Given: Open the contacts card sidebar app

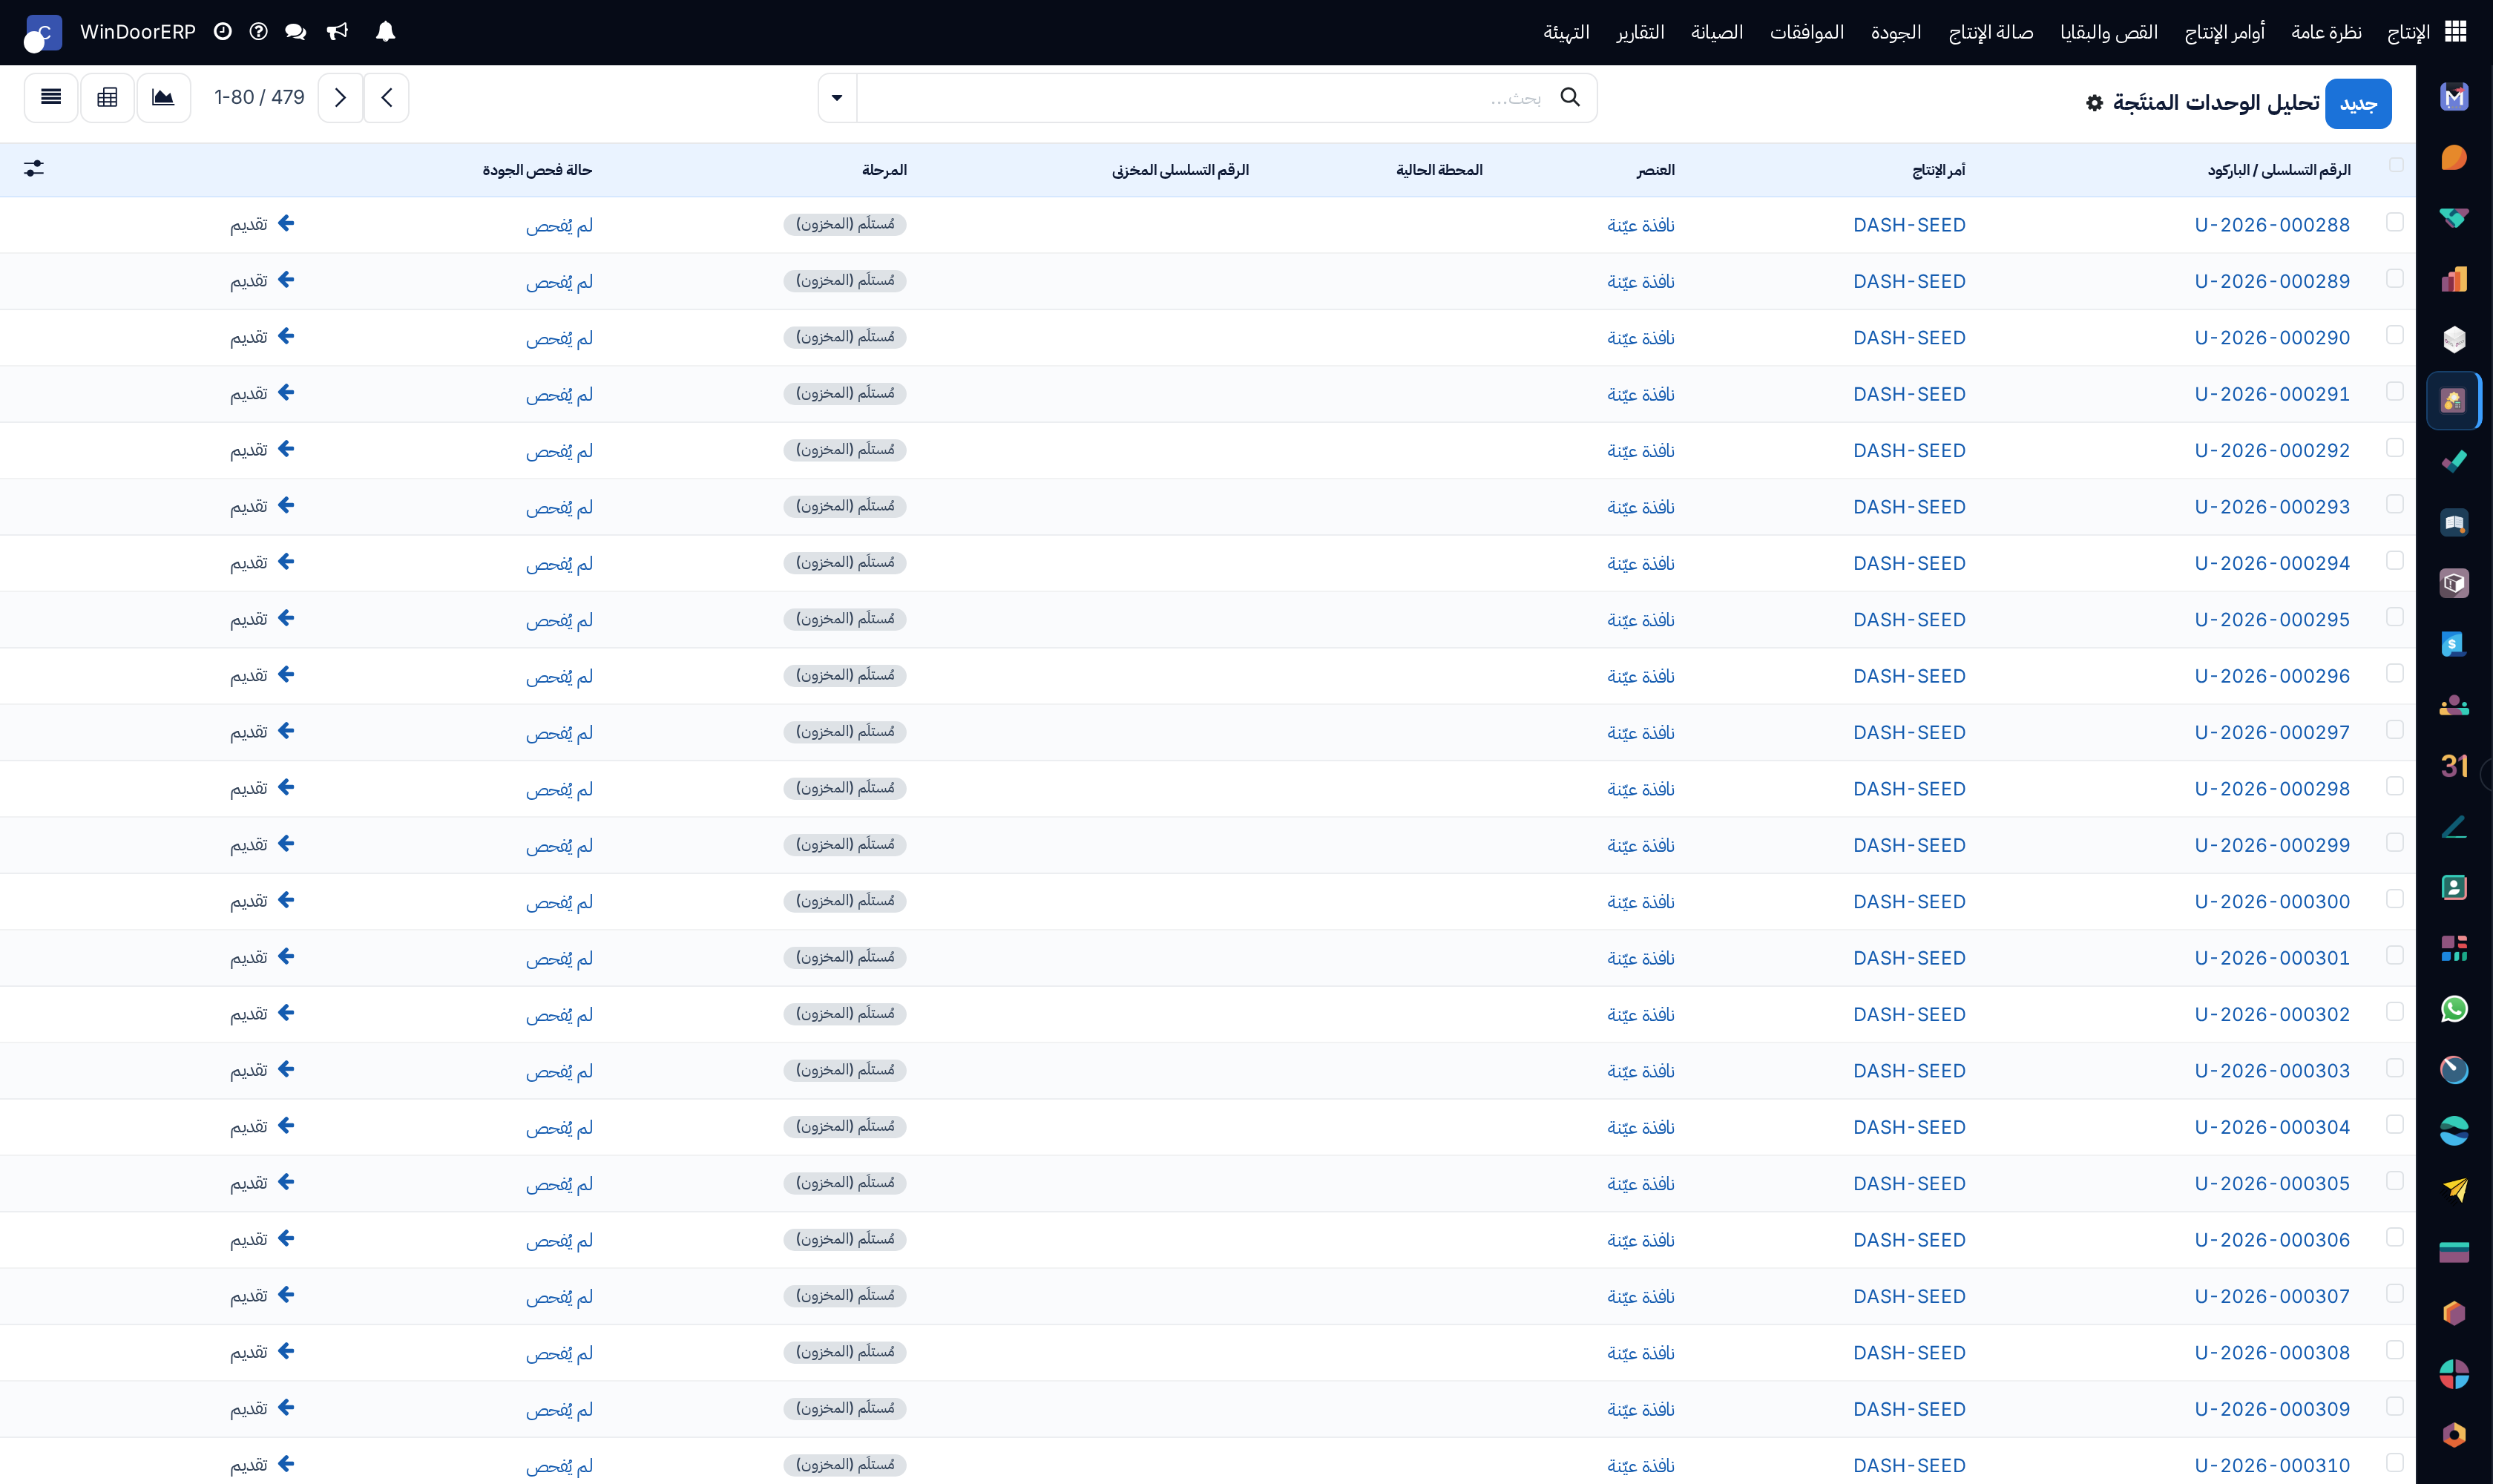Looking at the screenshot, I should tap(2454, 887).
